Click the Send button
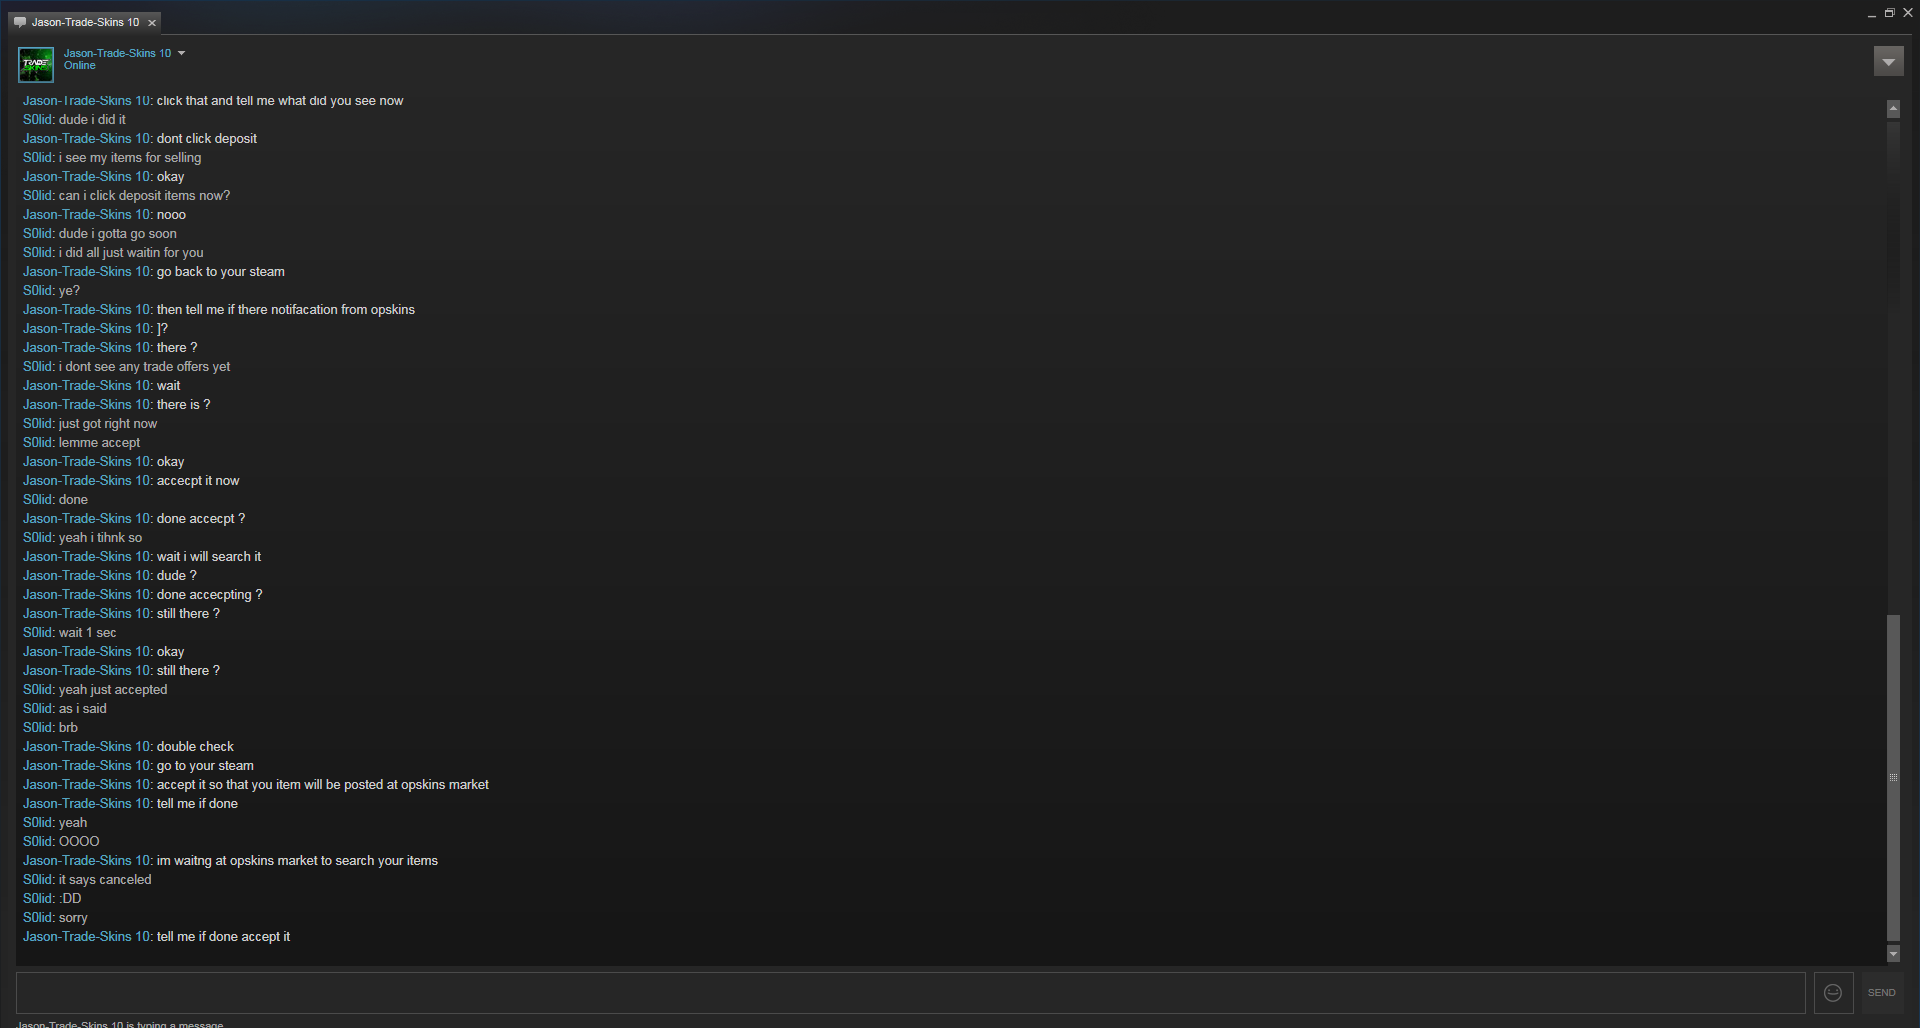The image size is (1920, 1028). tap(1881, 993)
